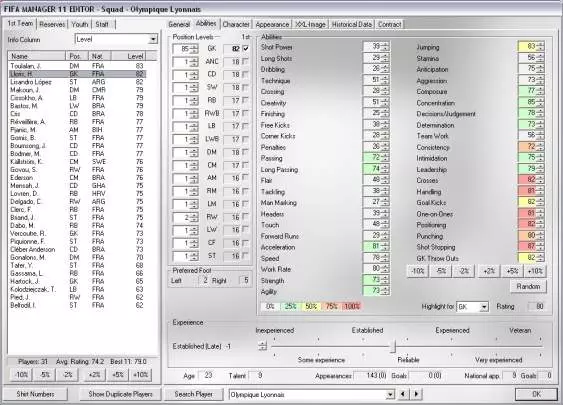Sort list by Name column header
Viewport: 563px width, 405px height.
pos(37,56)
